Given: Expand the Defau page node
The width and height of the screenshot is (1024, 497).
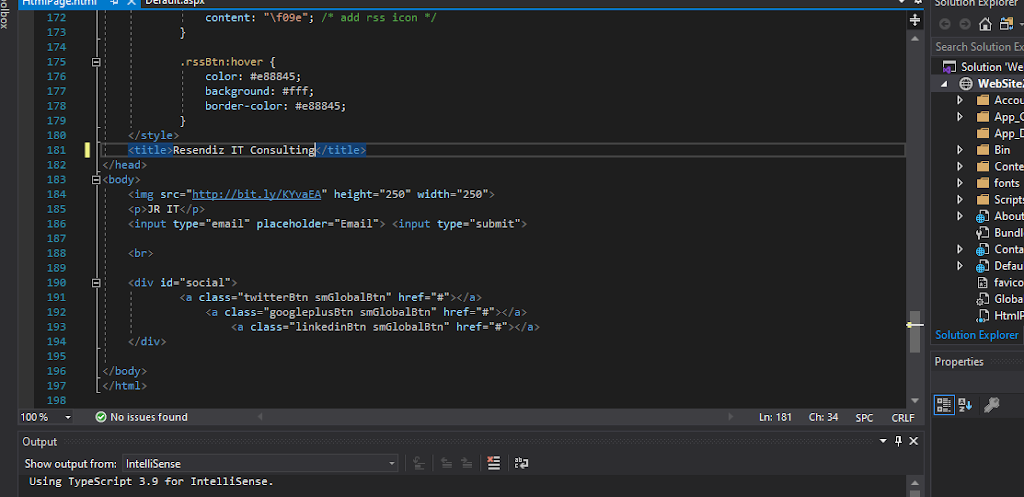Looking at the screenshot, I should 960,266.
